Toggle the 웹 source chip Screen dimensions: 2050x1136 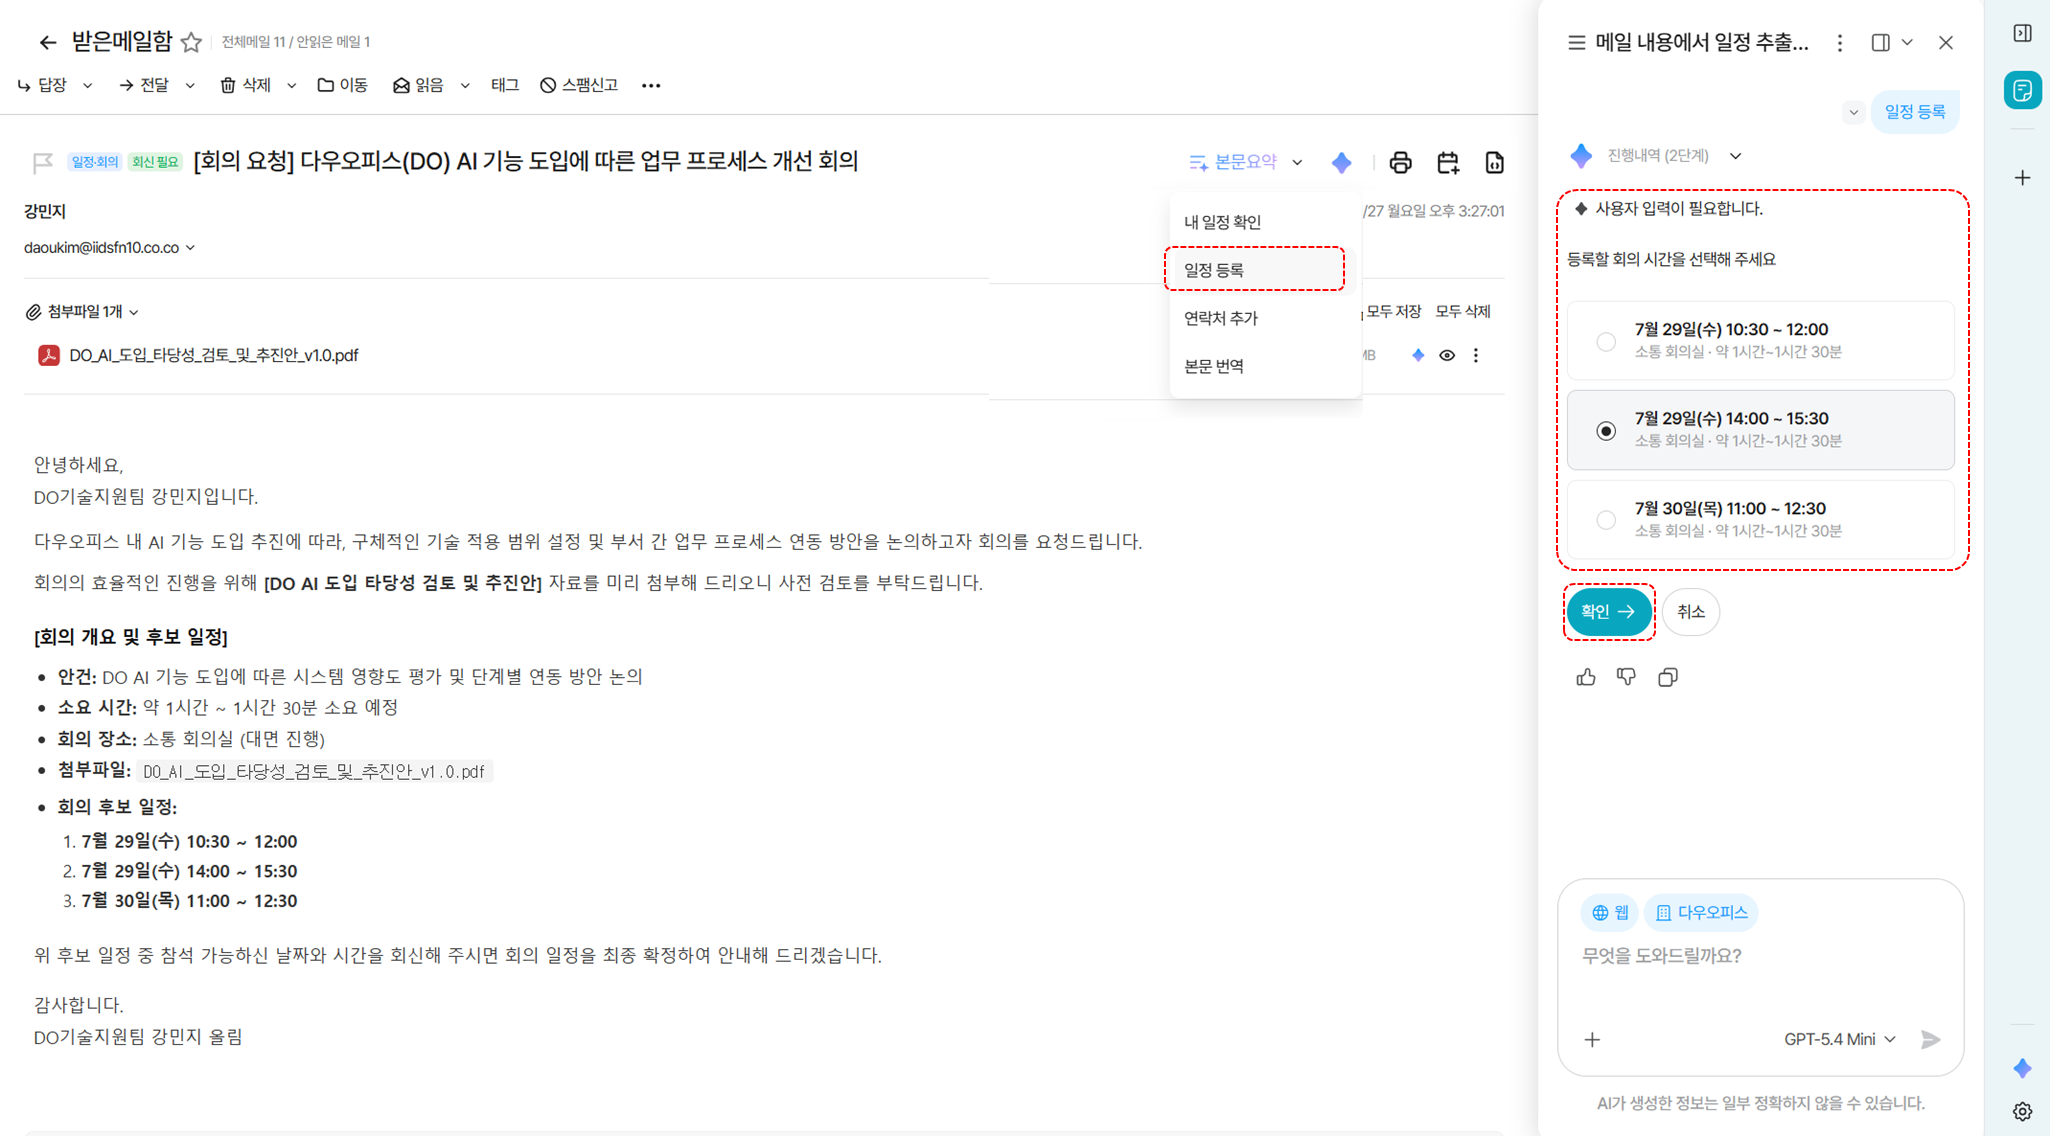1609,913
